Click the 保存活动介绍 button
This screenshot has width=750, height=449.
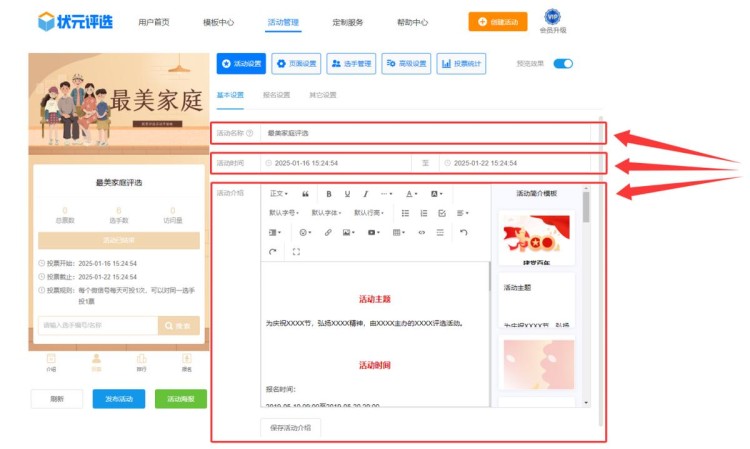[x=291, y=427]
